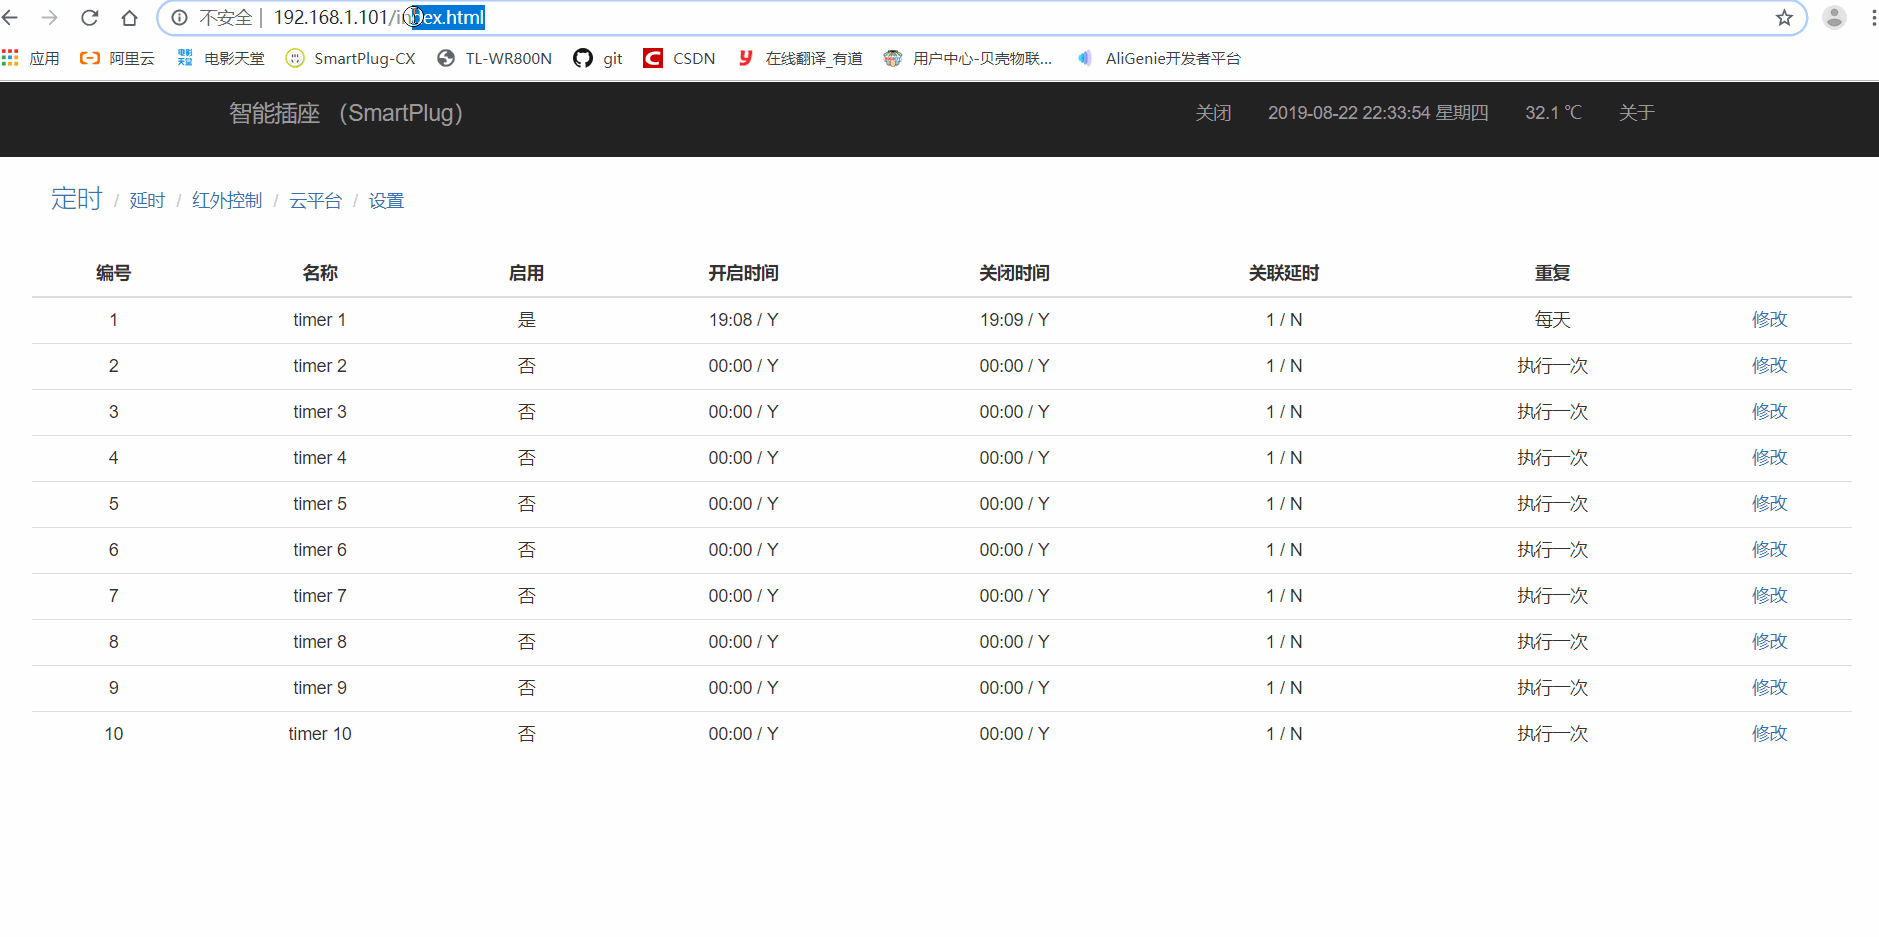
Task: Click 修改 for timer 9
Action: pos(1769,688)
